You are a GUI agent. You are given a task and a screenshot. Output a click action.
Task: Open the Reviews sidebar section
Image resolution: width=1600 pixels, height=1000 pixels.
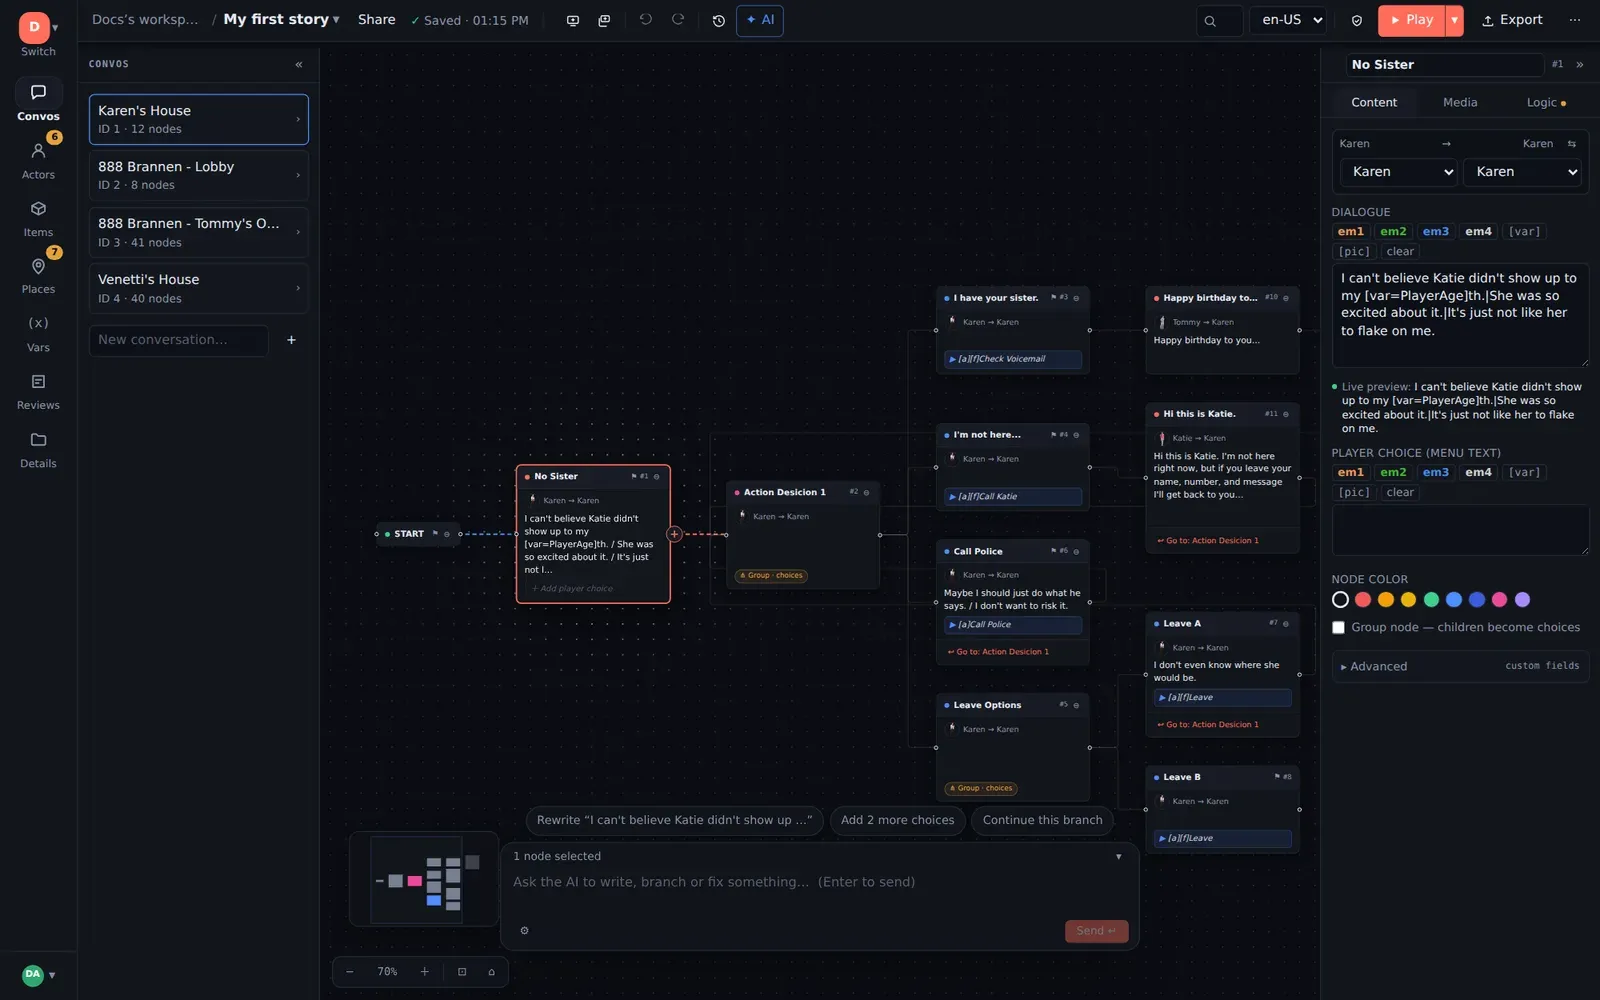[x=38, y=391]
